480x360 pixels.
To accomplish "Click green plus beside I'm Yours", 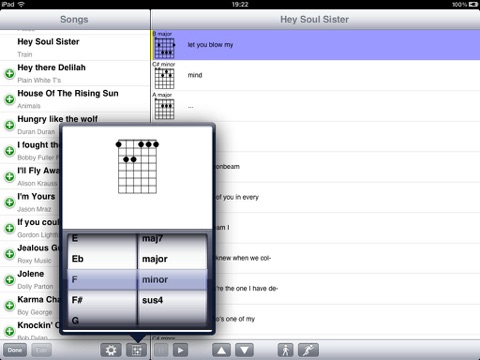I will 10,202.
